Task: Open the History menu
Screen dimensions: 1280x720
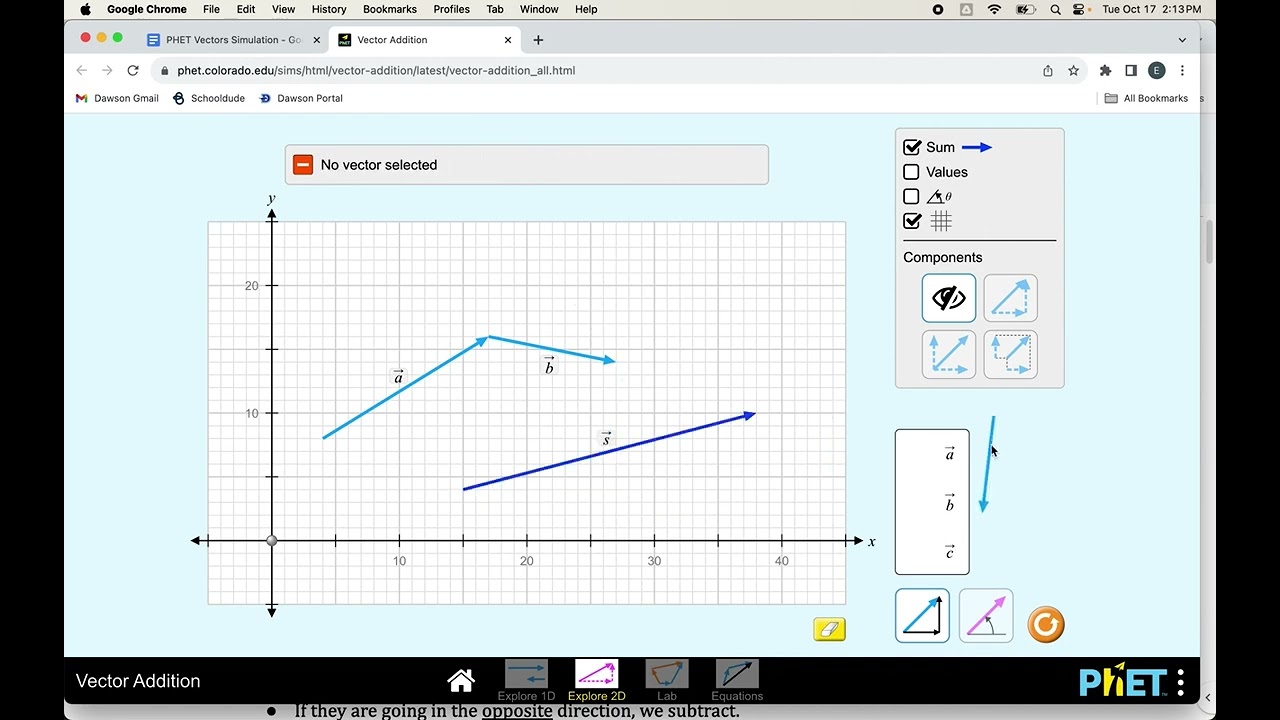Action: pos(329,9)
